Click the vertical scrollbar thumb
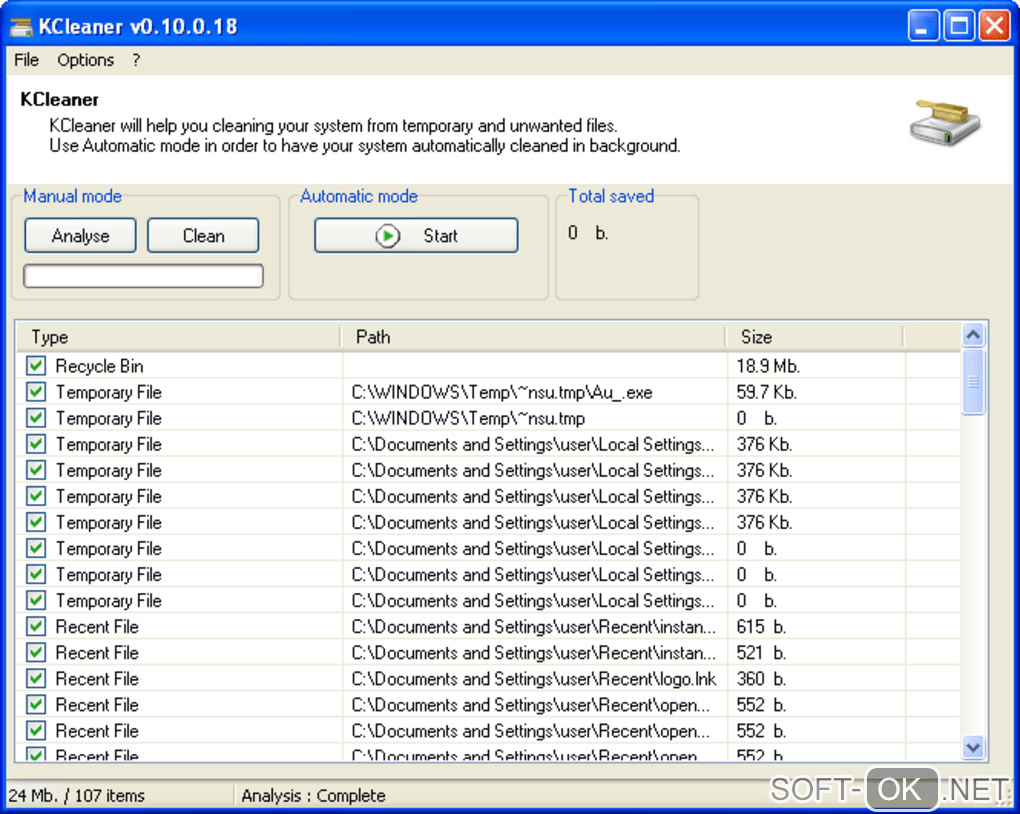 [x=973, y=382]
